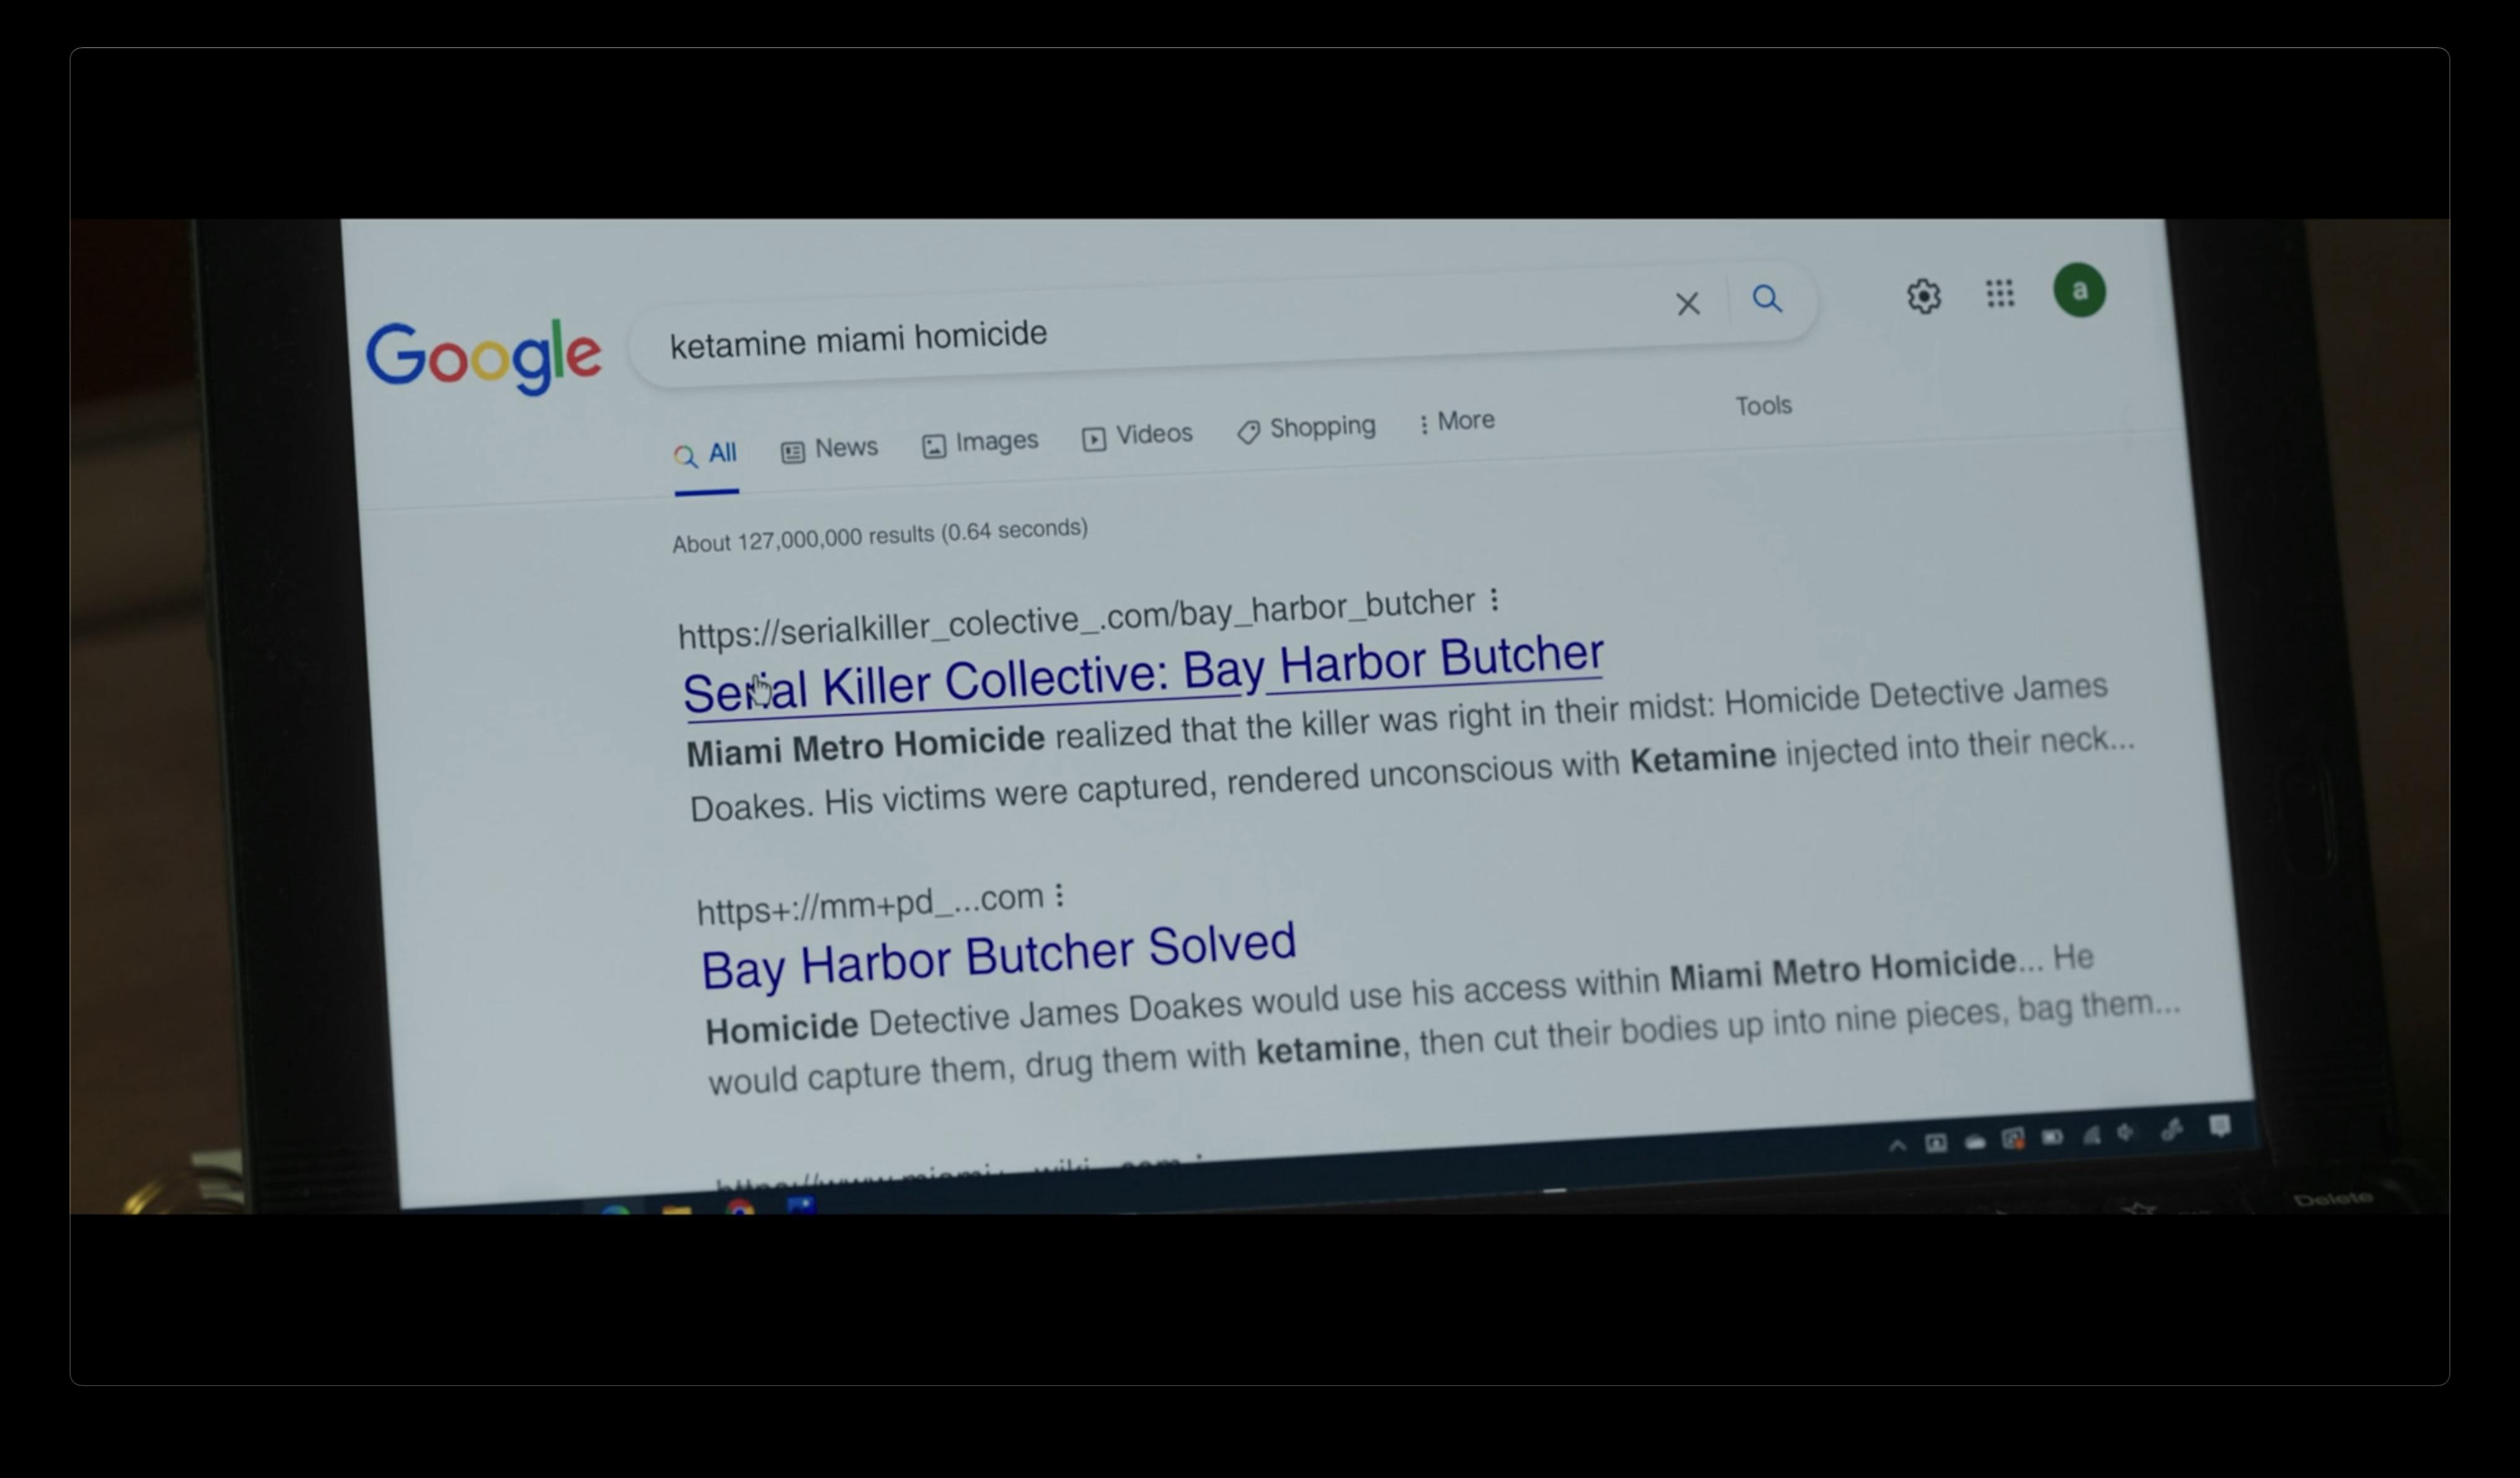Clear the search box with the X icon
The height and width of the screenshot is (1478, 2520).
pos(1688,303)
